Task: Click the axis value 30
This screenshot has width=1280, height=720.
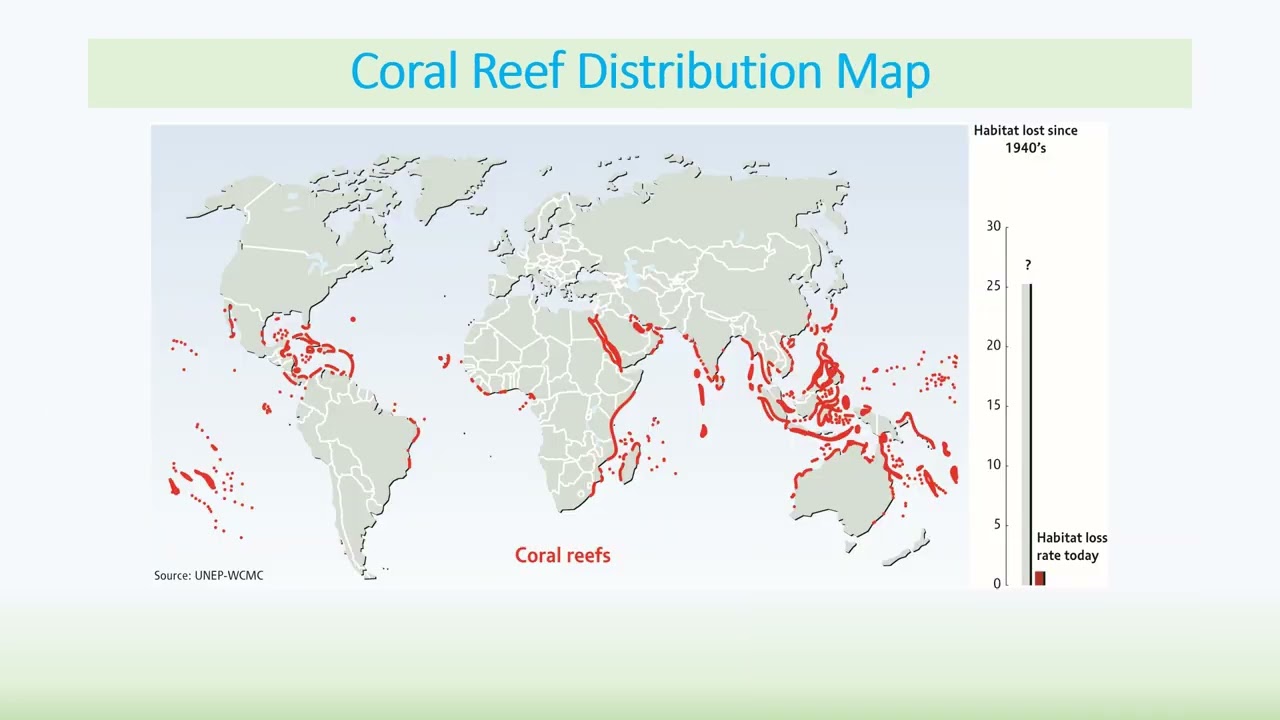Action: tap(993, 226)
